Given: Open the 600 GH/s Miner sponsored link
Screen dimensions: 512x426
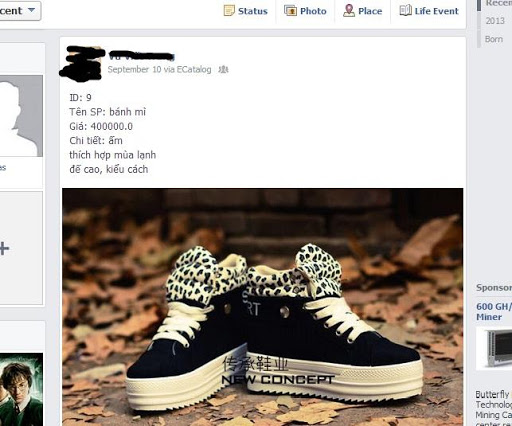Looking at the screenshot, I should pos(494,311).
